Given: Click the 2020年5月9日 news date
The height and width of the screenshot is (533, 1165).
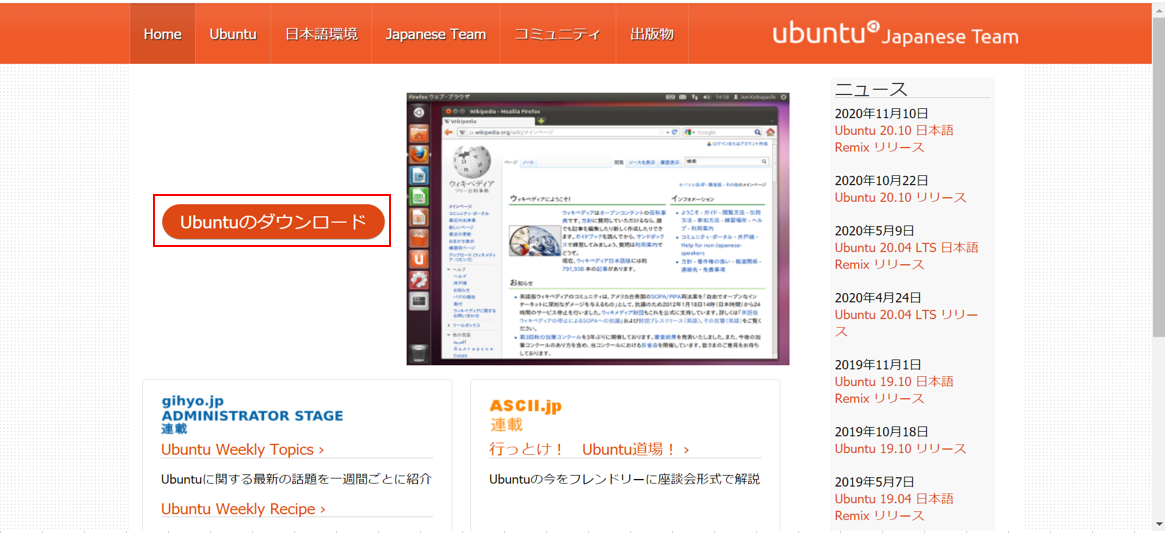Looking at the screenshot, I should tap(874, 231).
